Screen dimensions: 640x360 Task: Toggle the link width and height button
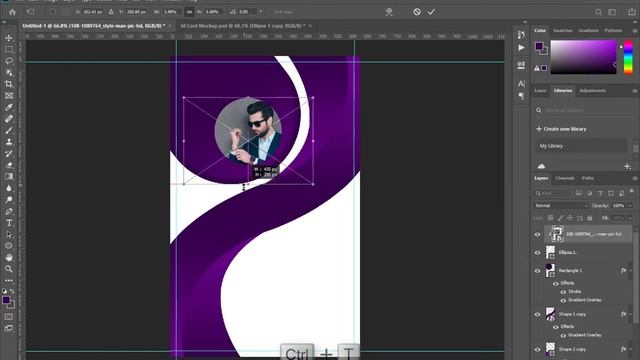pos(189,12)
